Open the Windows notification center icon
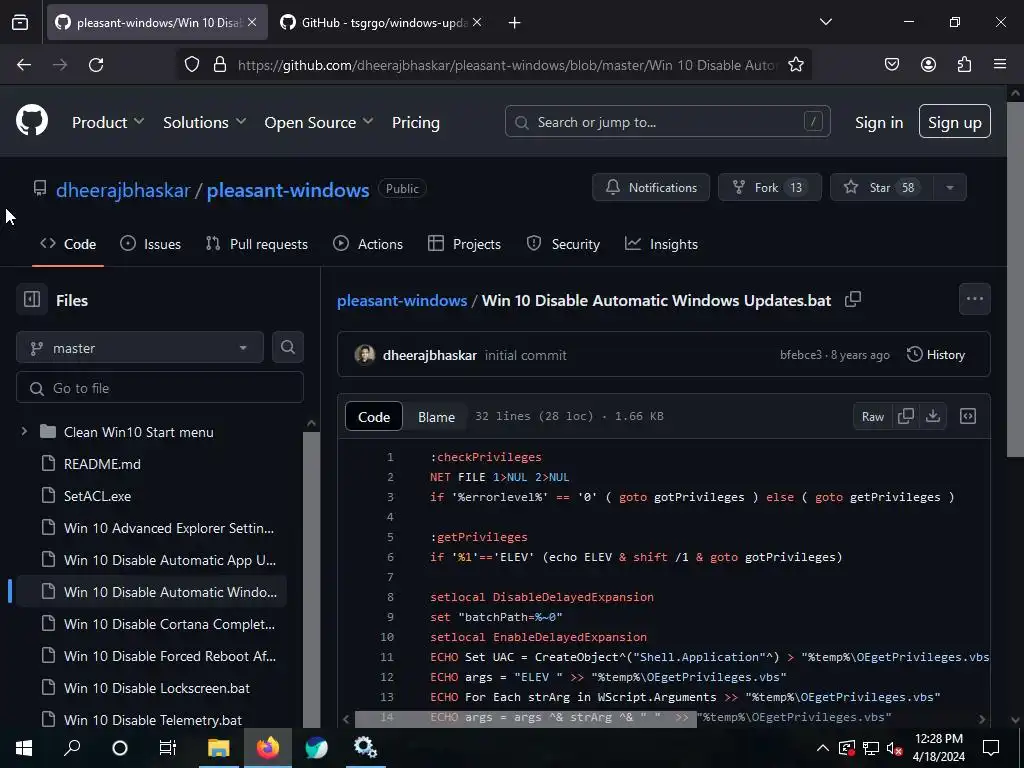 click(991, 748)
